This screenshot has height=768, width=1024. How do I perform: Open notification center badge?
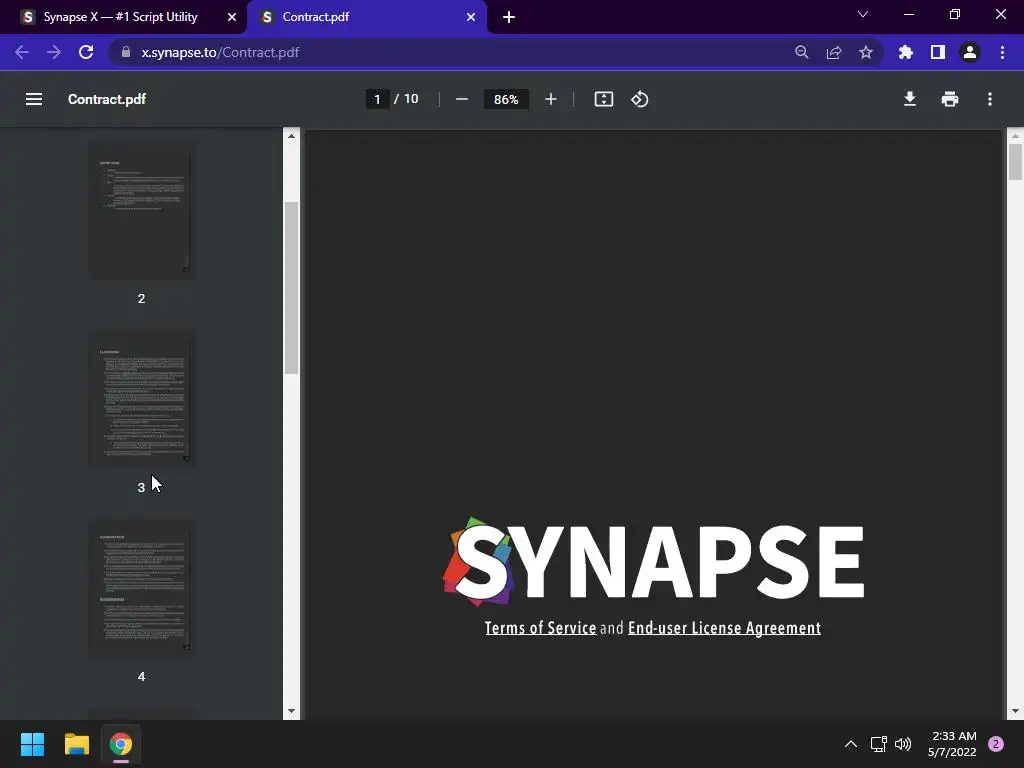click(x=995, y=744)
